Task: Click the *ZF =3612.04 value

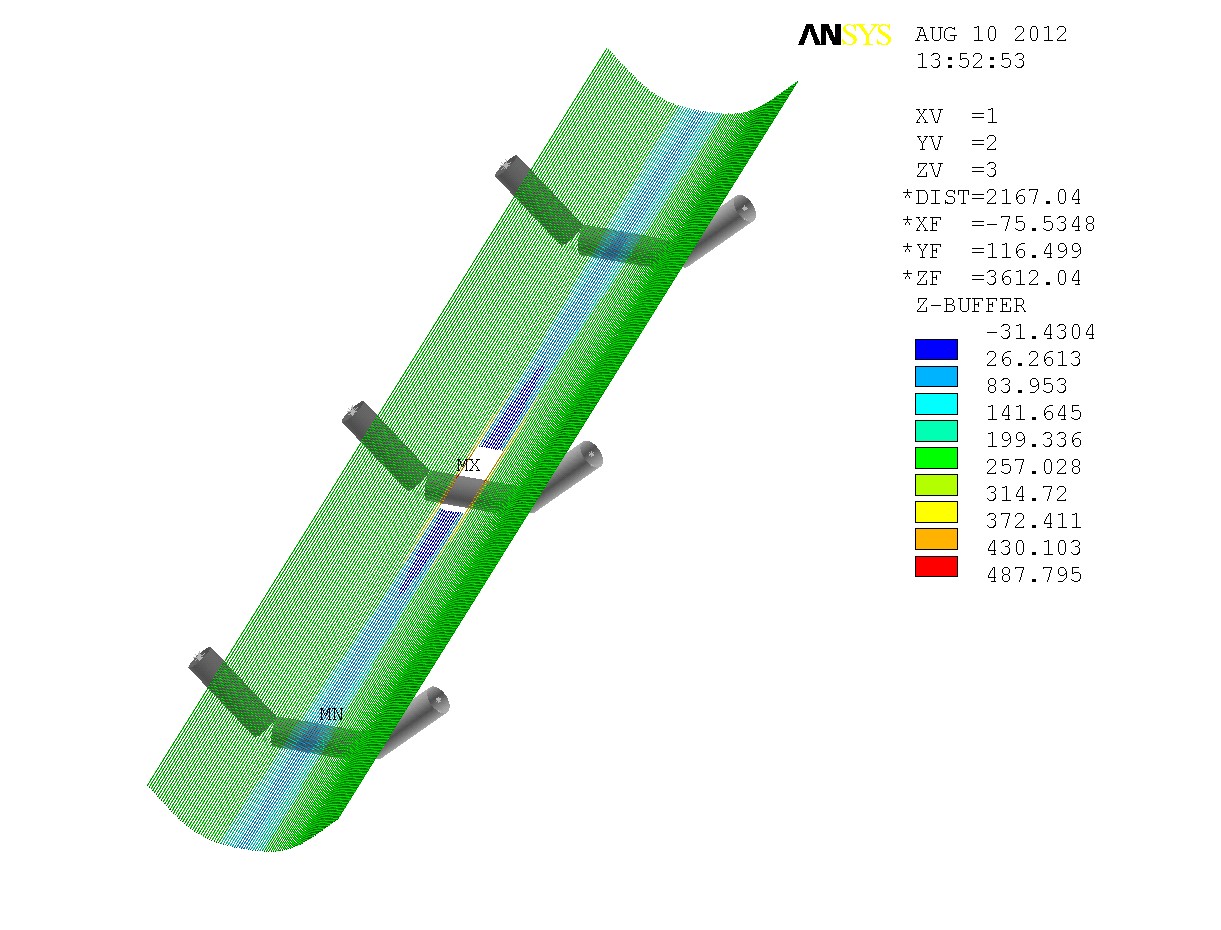Action: click(x=992, y=278)
